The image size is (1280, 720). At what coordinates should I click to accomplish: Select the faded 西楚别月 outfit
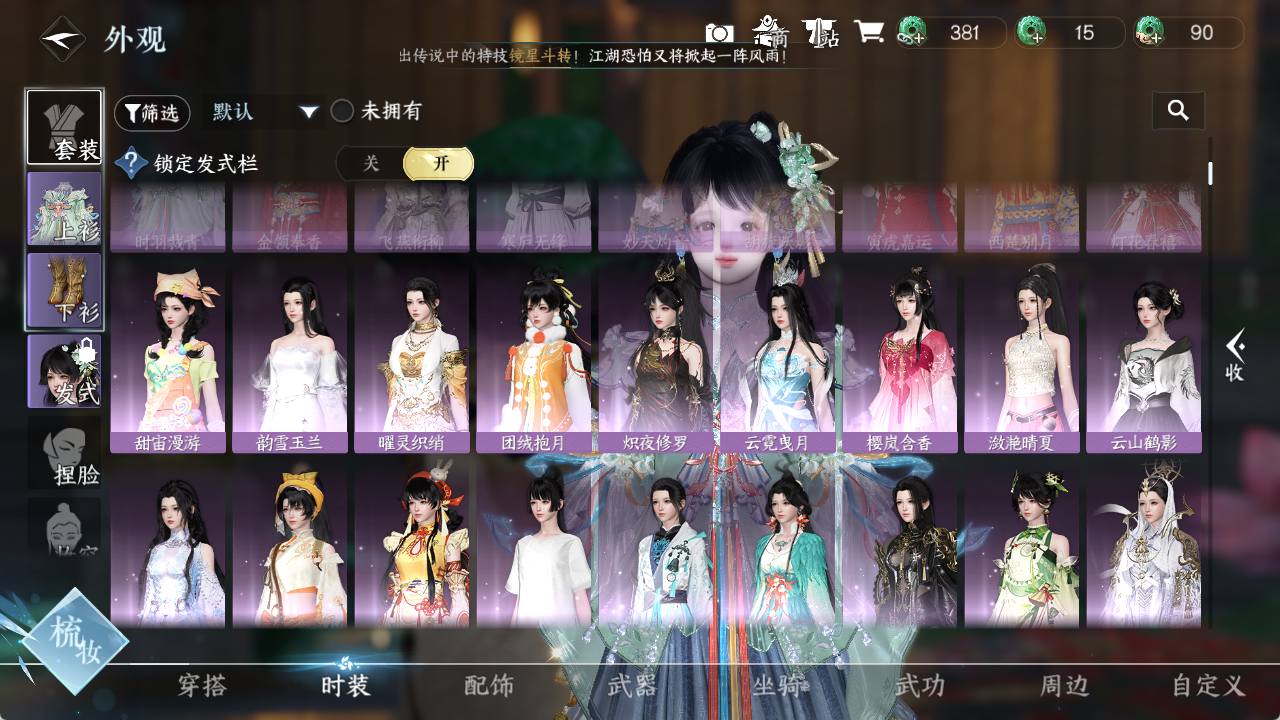point(1022,218)
